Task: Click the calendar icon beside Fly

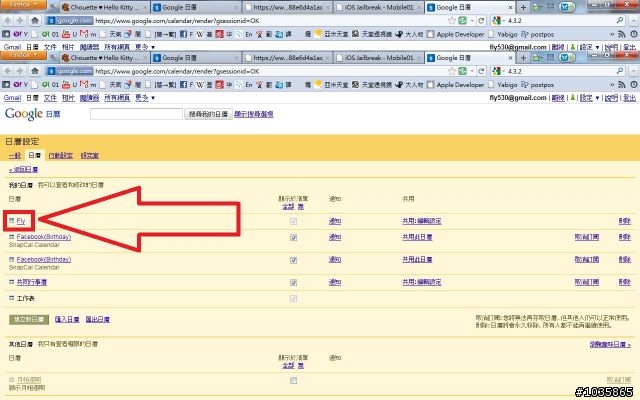Action: click(x=11, y=221)
